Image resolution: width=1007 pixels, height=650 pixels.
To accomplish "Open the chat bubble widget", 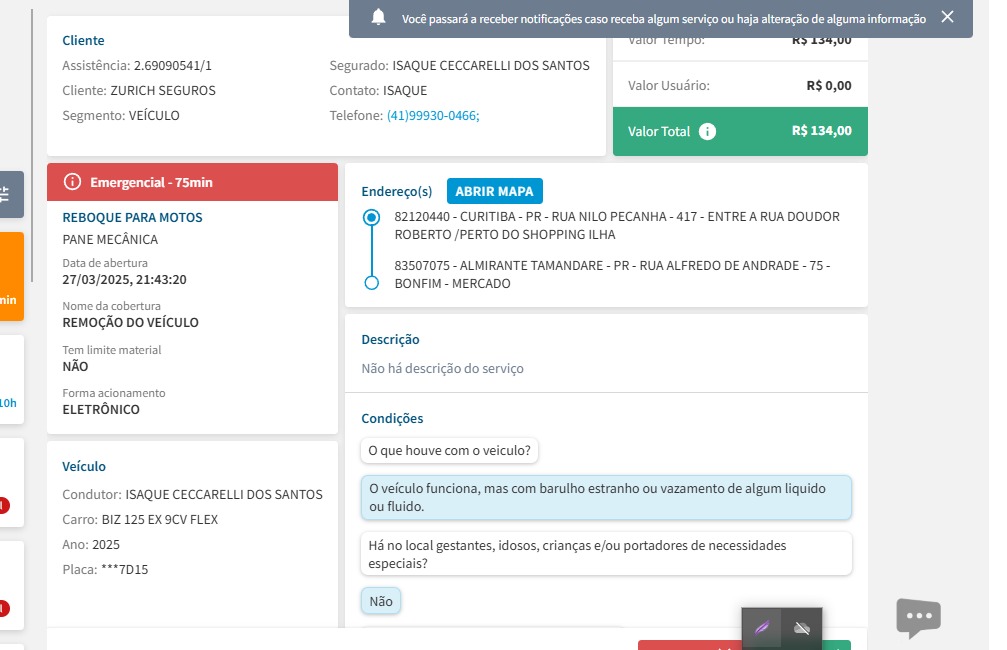I will click(918, 617).
